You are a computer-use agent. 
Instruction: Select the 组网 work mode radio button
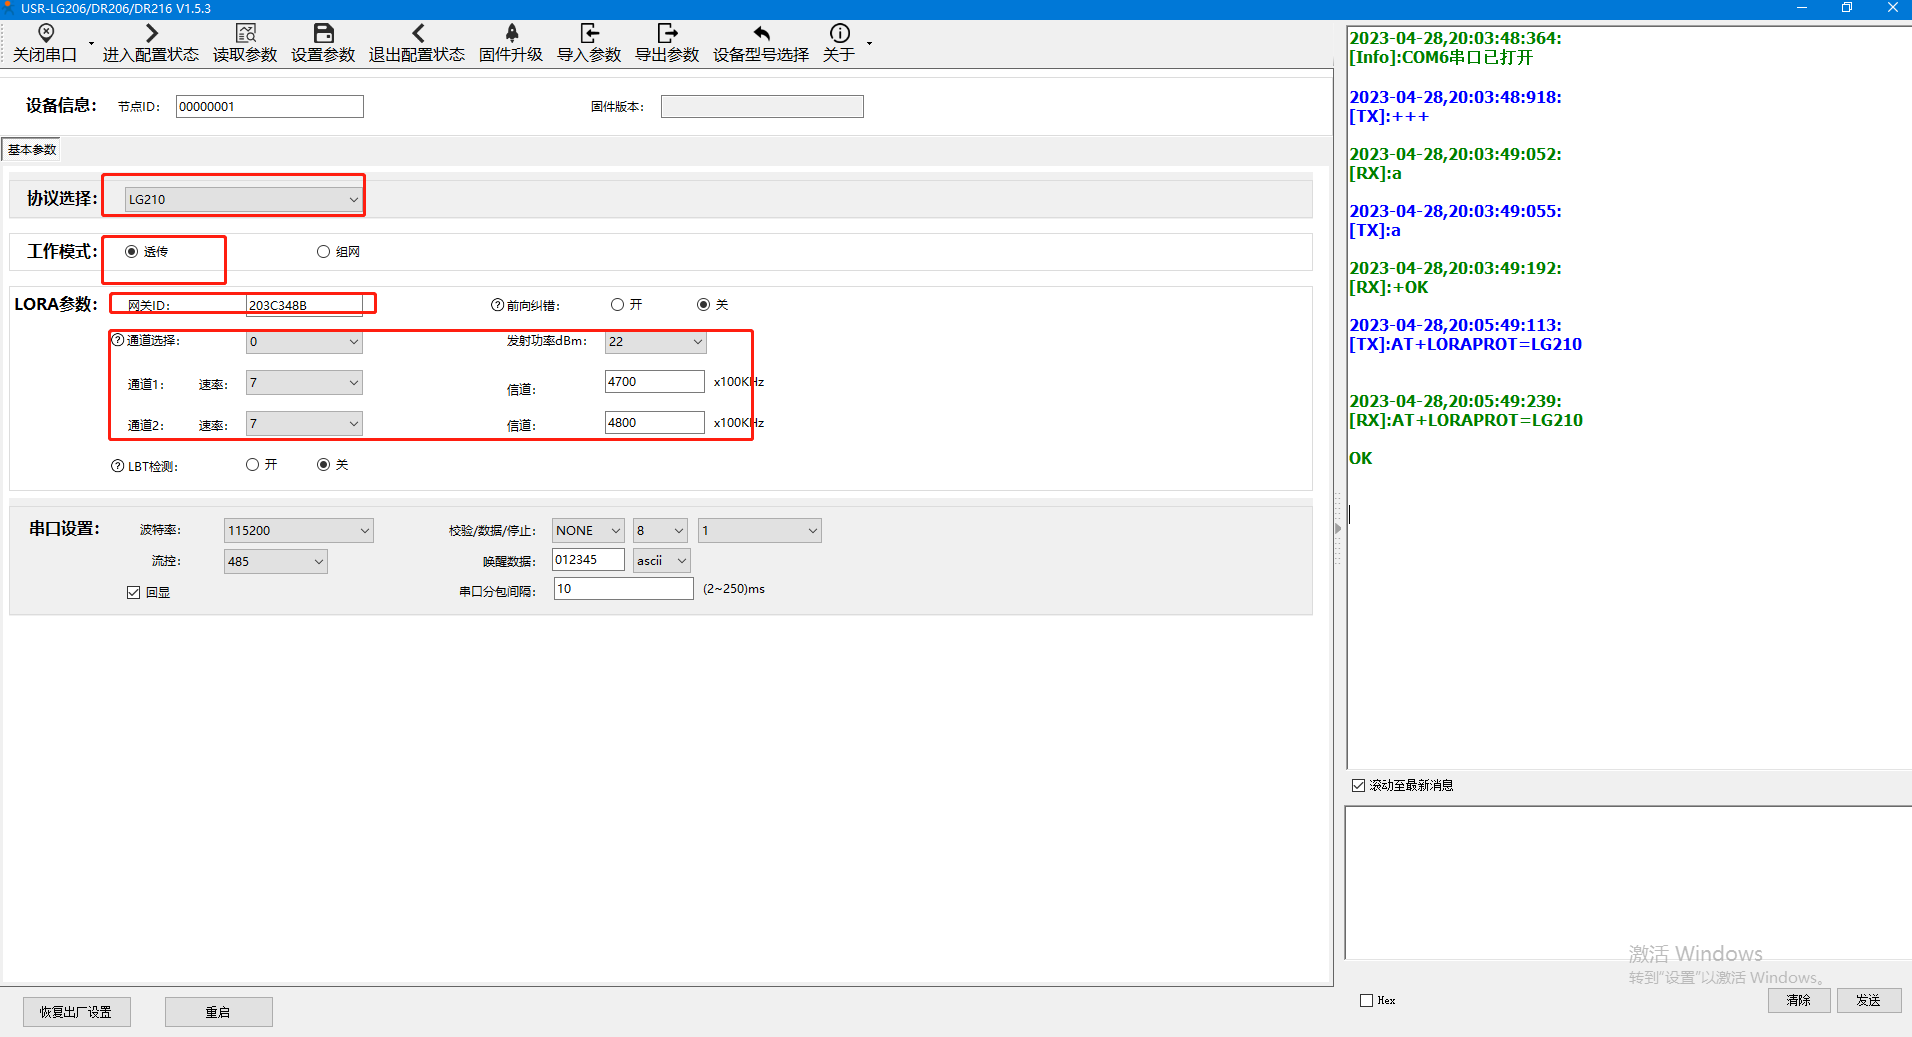coord(324,252)
